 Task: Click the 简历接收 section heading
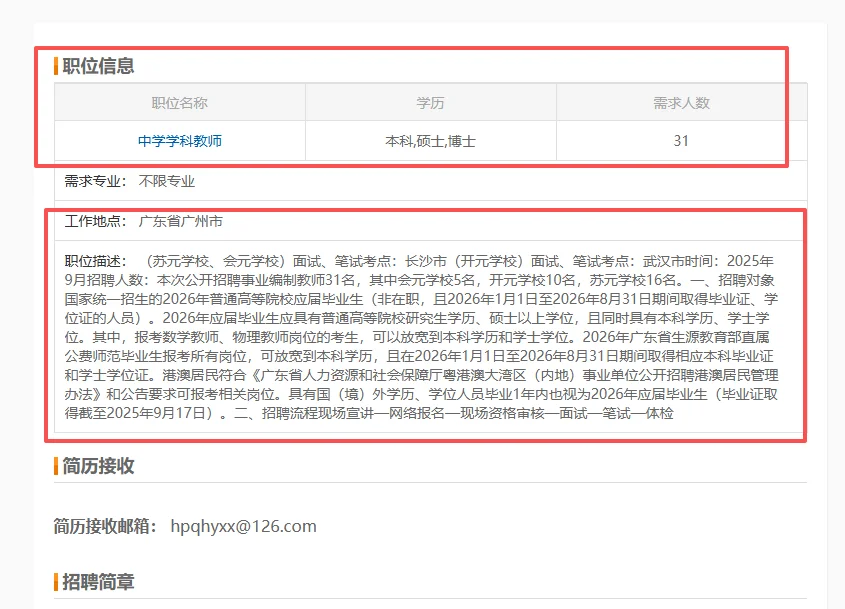98,466
